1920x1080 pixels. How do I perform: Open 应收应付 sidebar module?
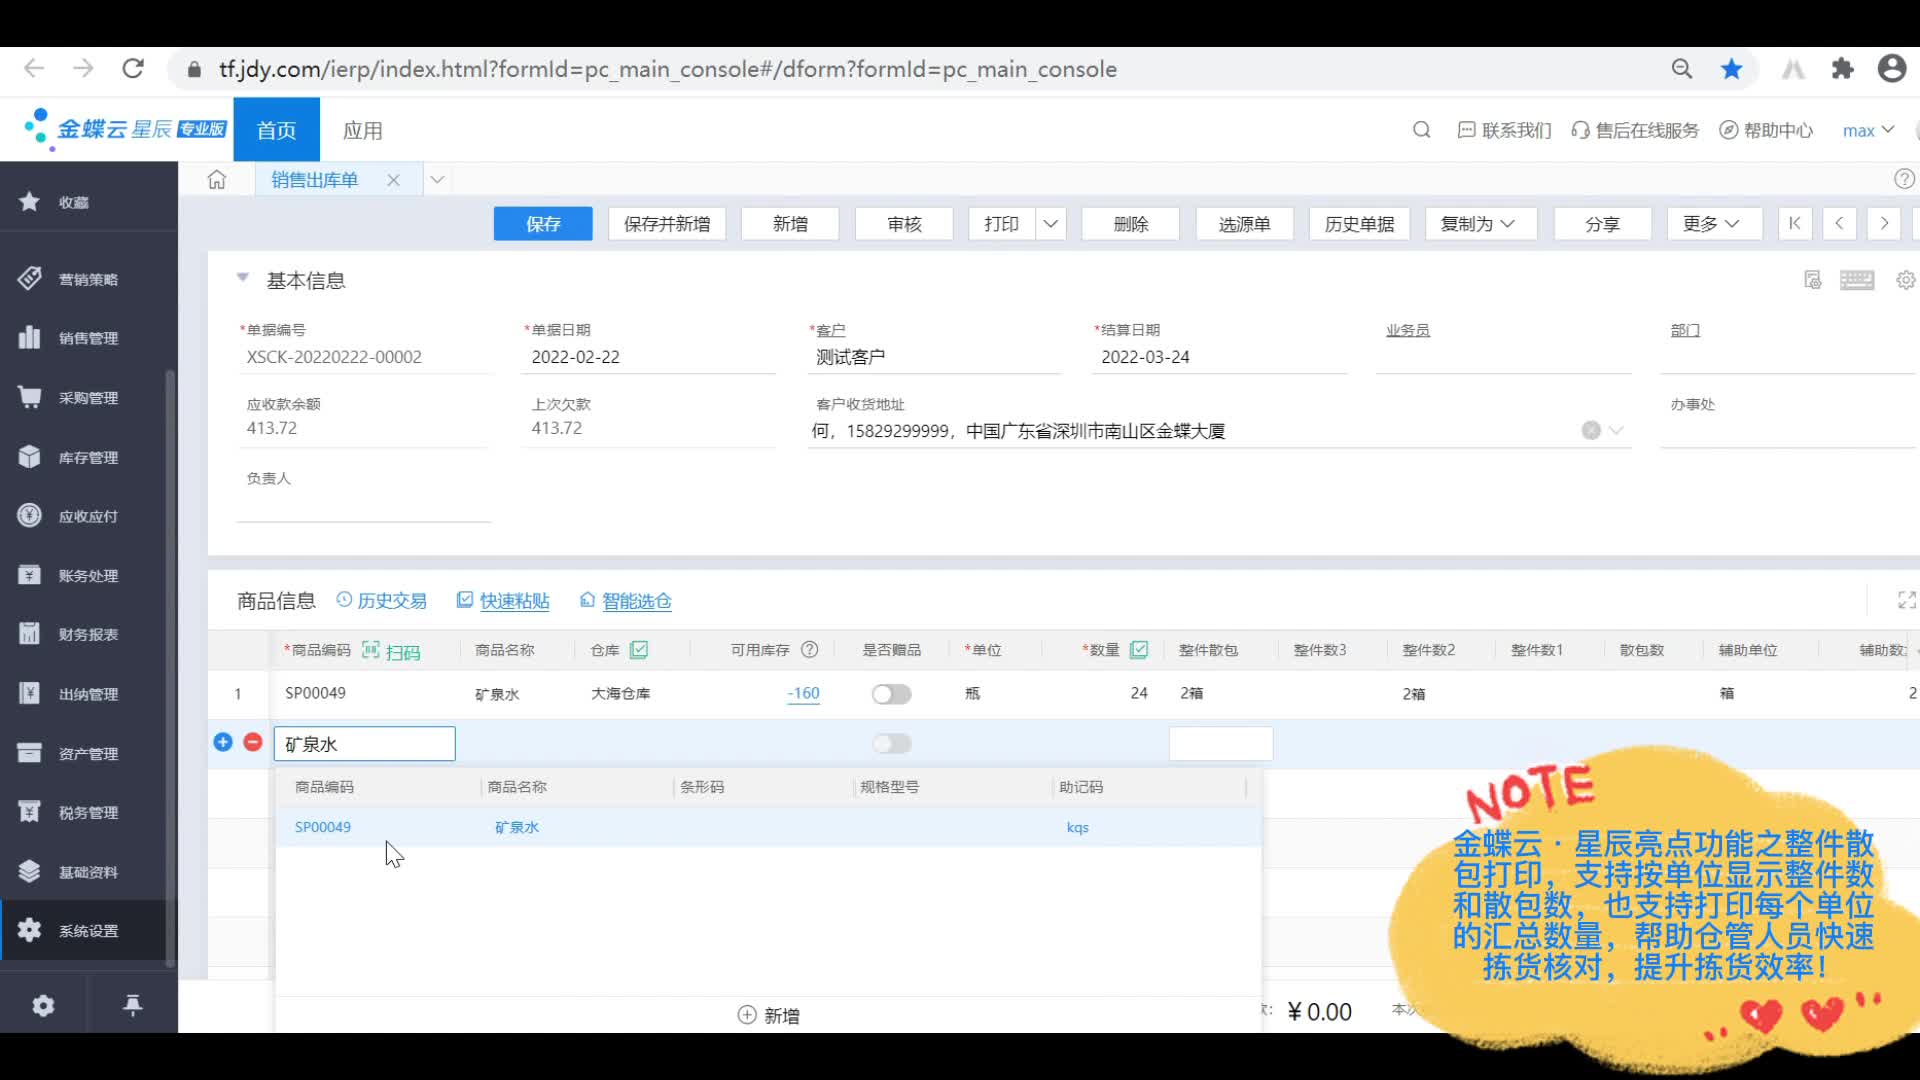coord(89,516)
